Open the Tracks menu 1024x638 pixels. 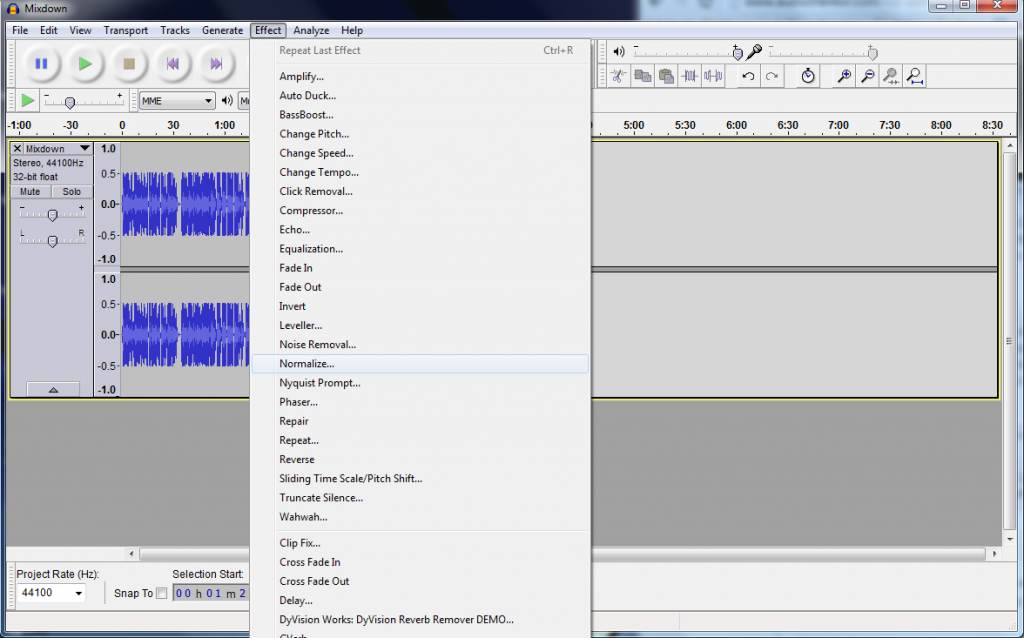point(175,30)
